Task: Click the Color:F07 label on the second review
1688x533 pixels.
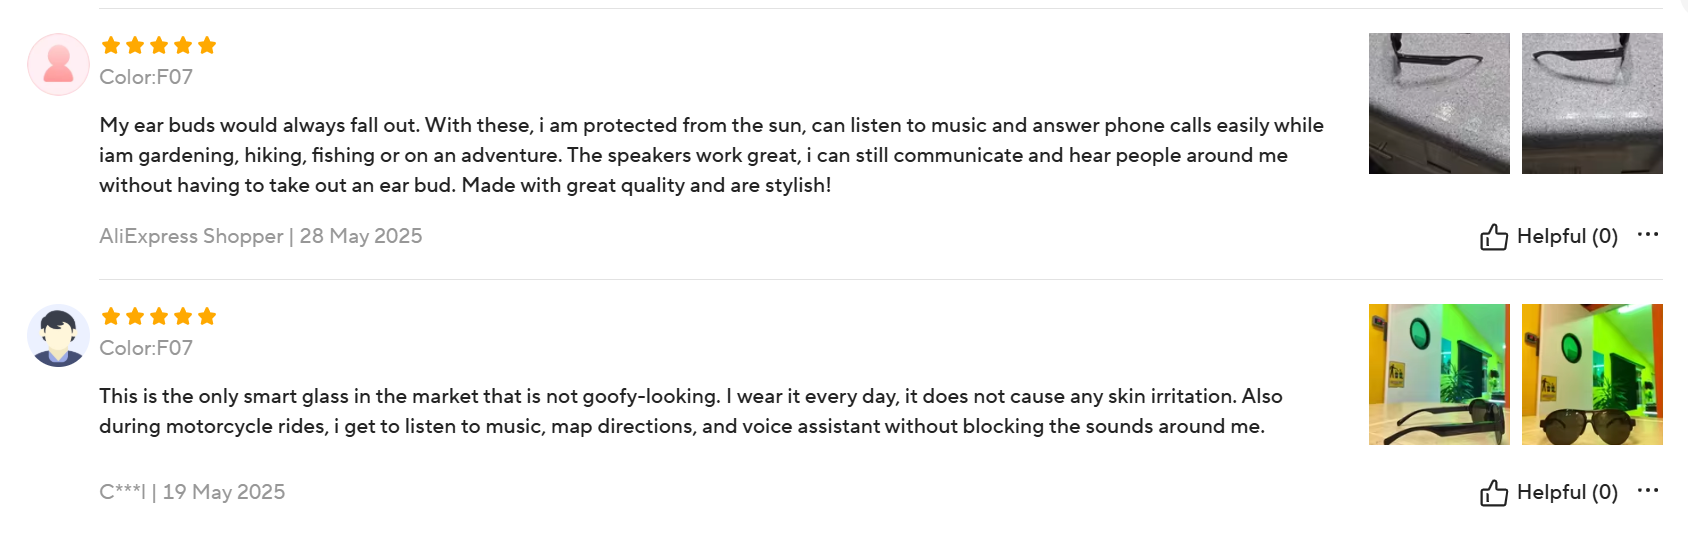Action: point(146,348)
